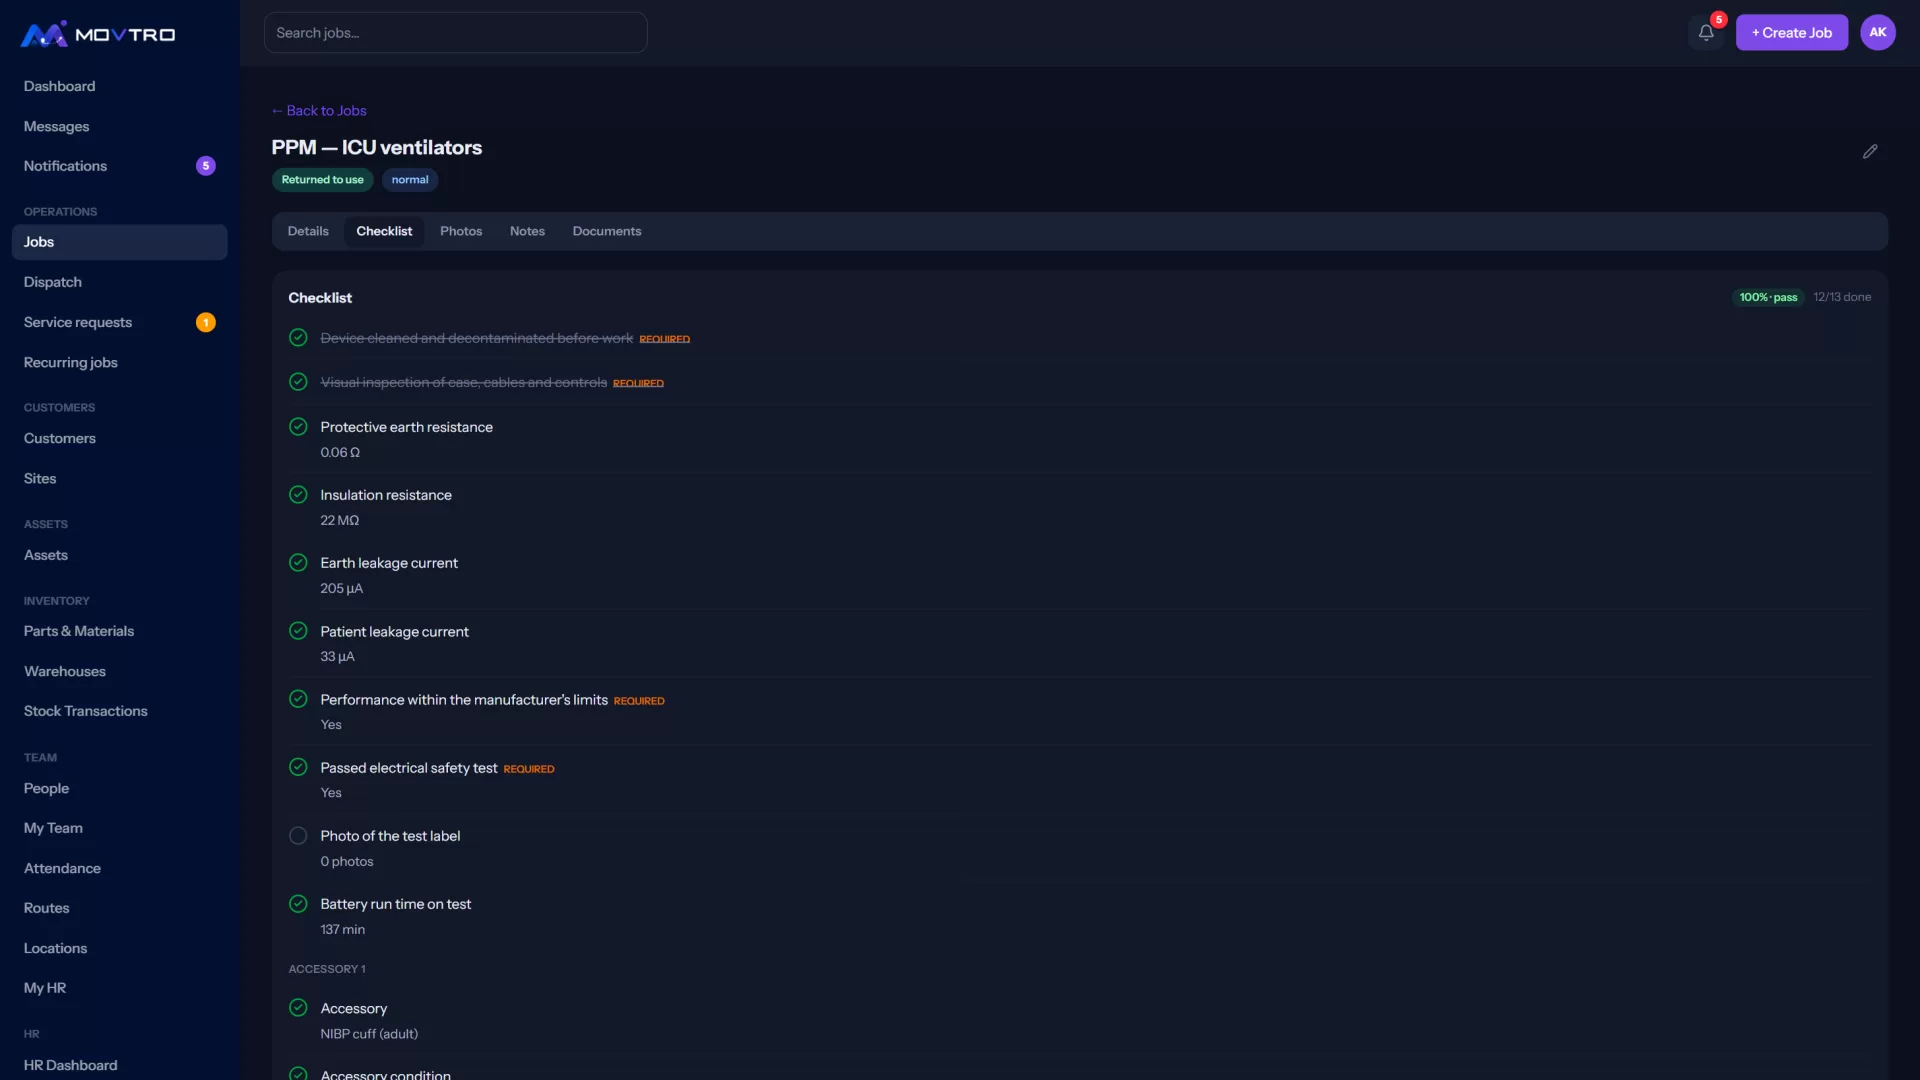
Task: Click the Movtro logo
Action: pos(98,34)
